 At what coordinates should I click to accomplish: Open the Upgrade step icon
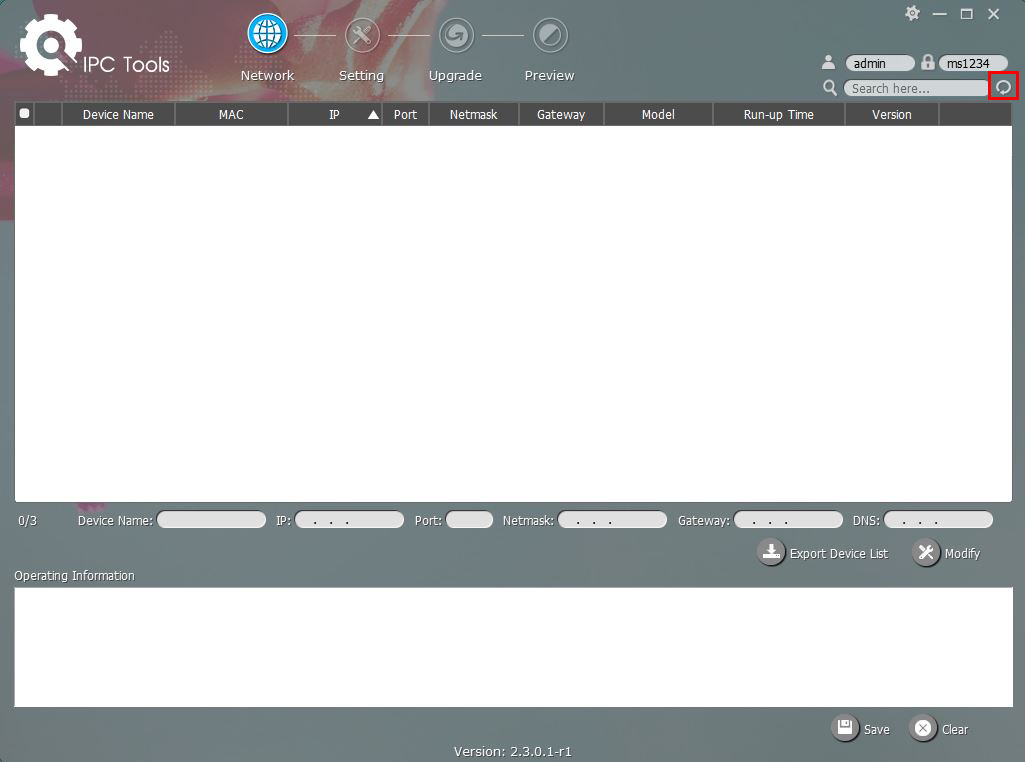(456, 36)
